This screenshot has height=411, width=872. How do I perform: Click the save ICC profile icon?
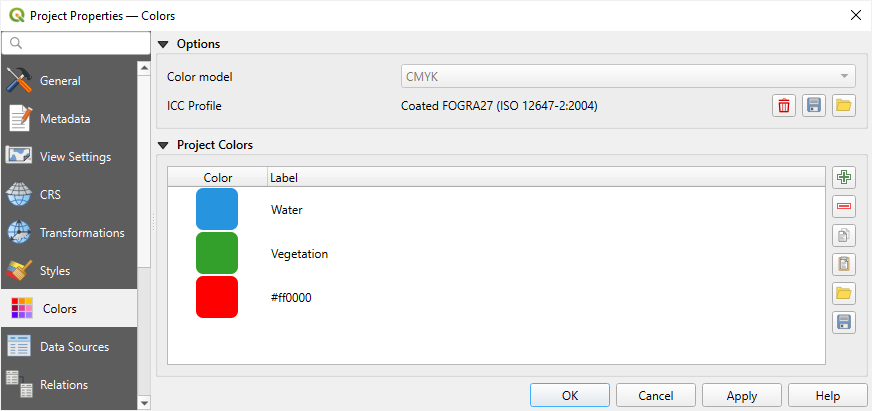[814, 106]
